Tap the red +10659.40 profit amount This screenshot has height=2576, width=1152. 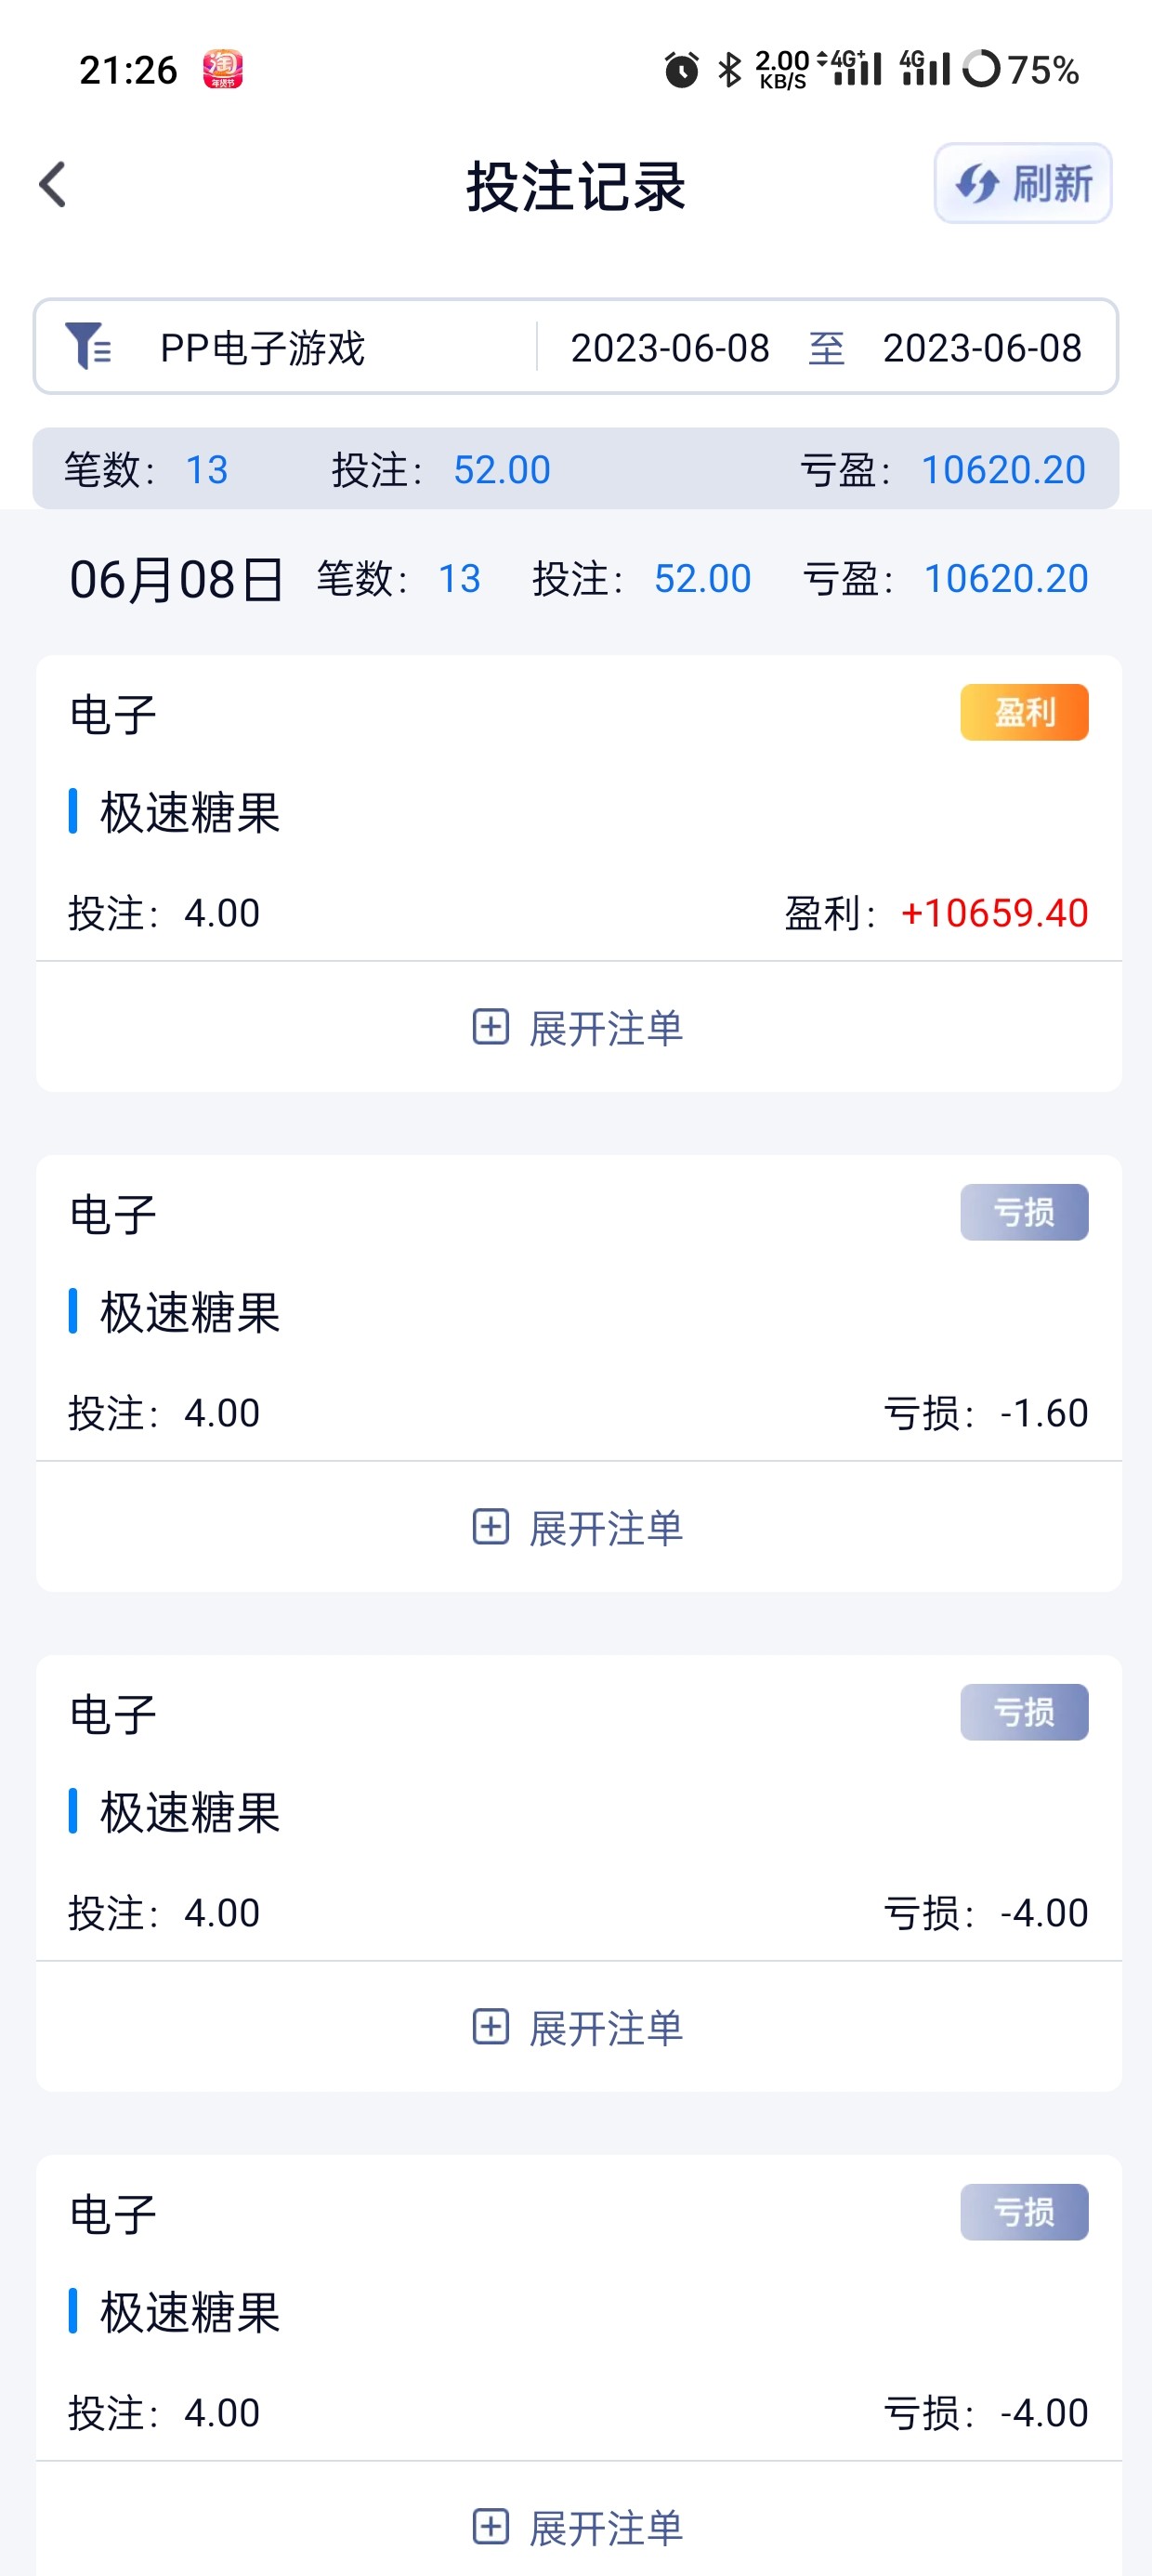(994, 913)
